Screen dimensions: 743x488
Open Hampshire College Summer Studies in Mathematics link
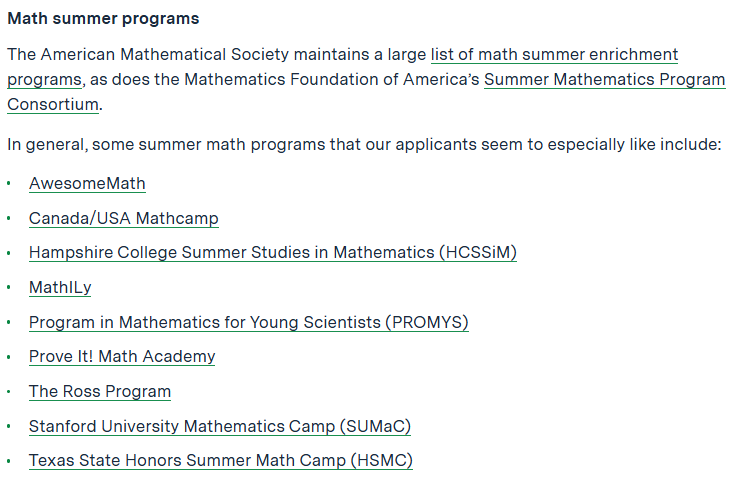click(x=272, y=252)
